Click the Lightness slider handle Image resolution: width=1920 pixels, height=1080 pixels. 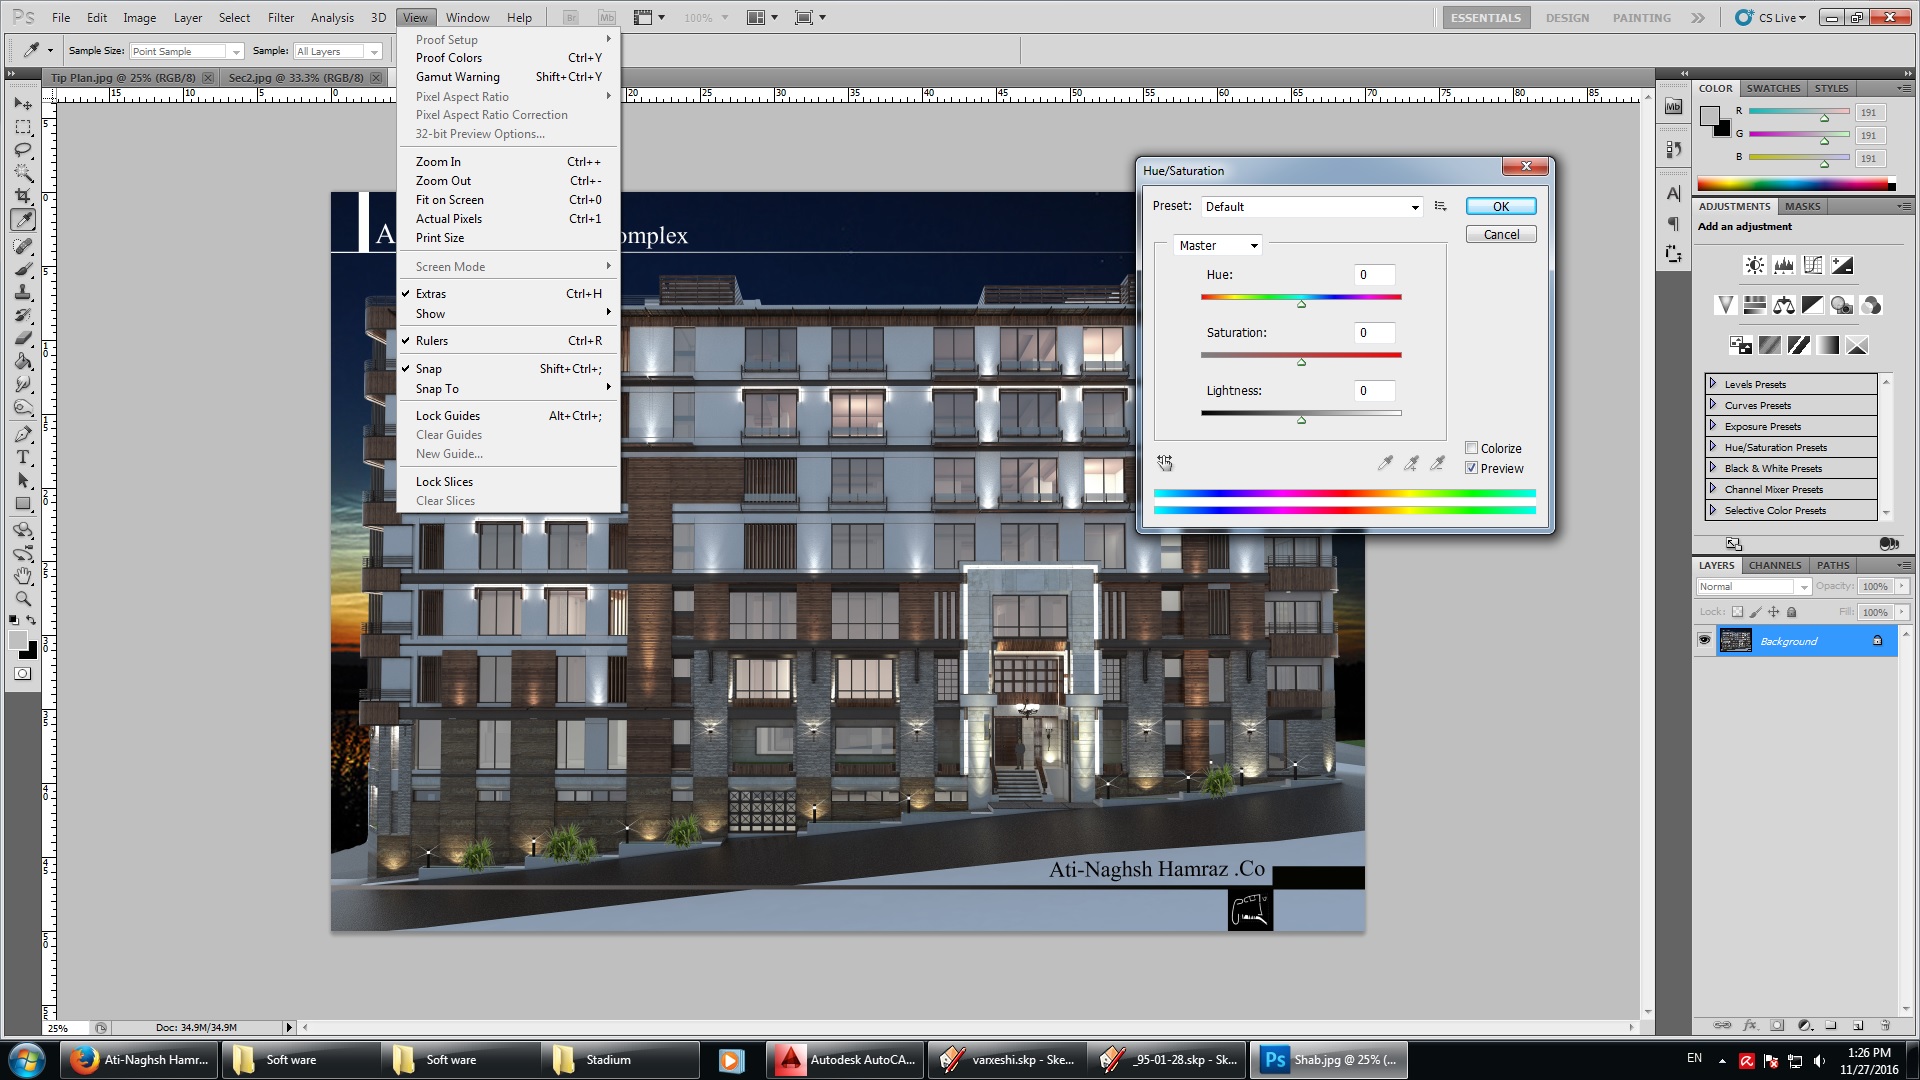point(1301,419)
